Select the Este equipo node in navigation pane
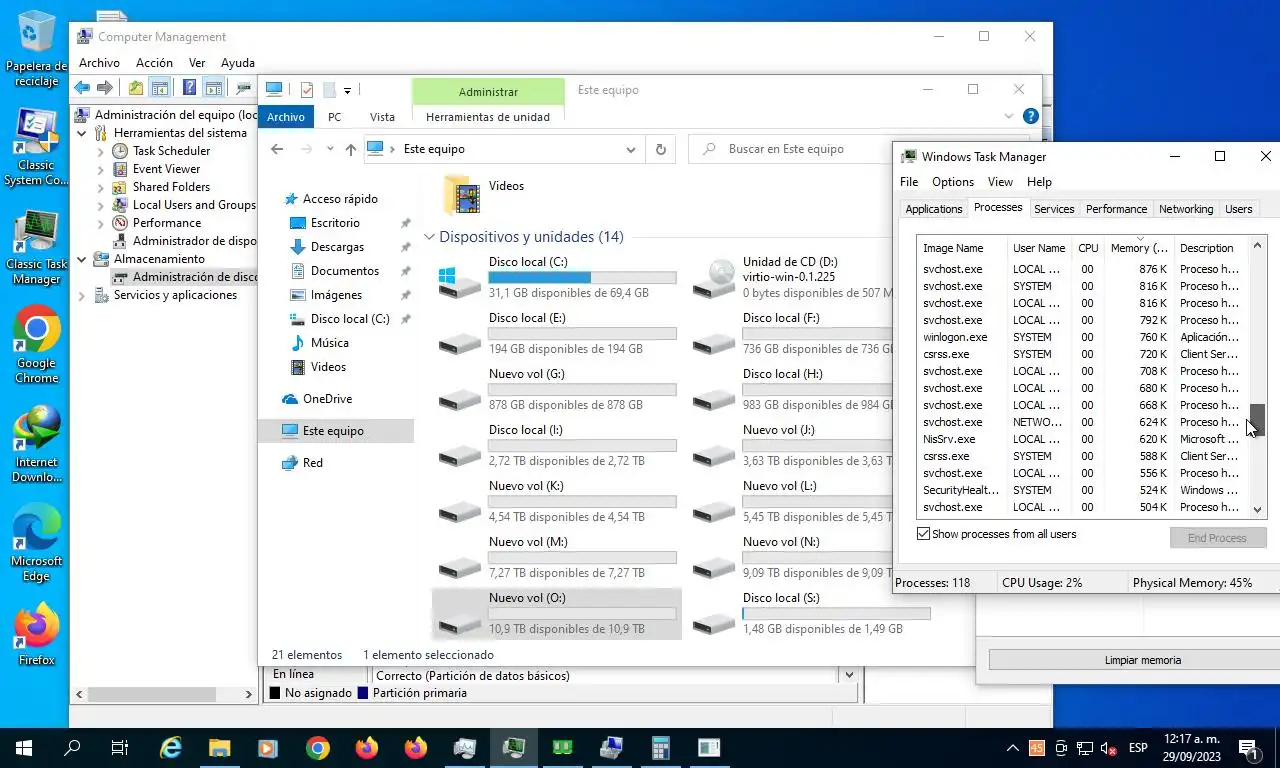 336,431
